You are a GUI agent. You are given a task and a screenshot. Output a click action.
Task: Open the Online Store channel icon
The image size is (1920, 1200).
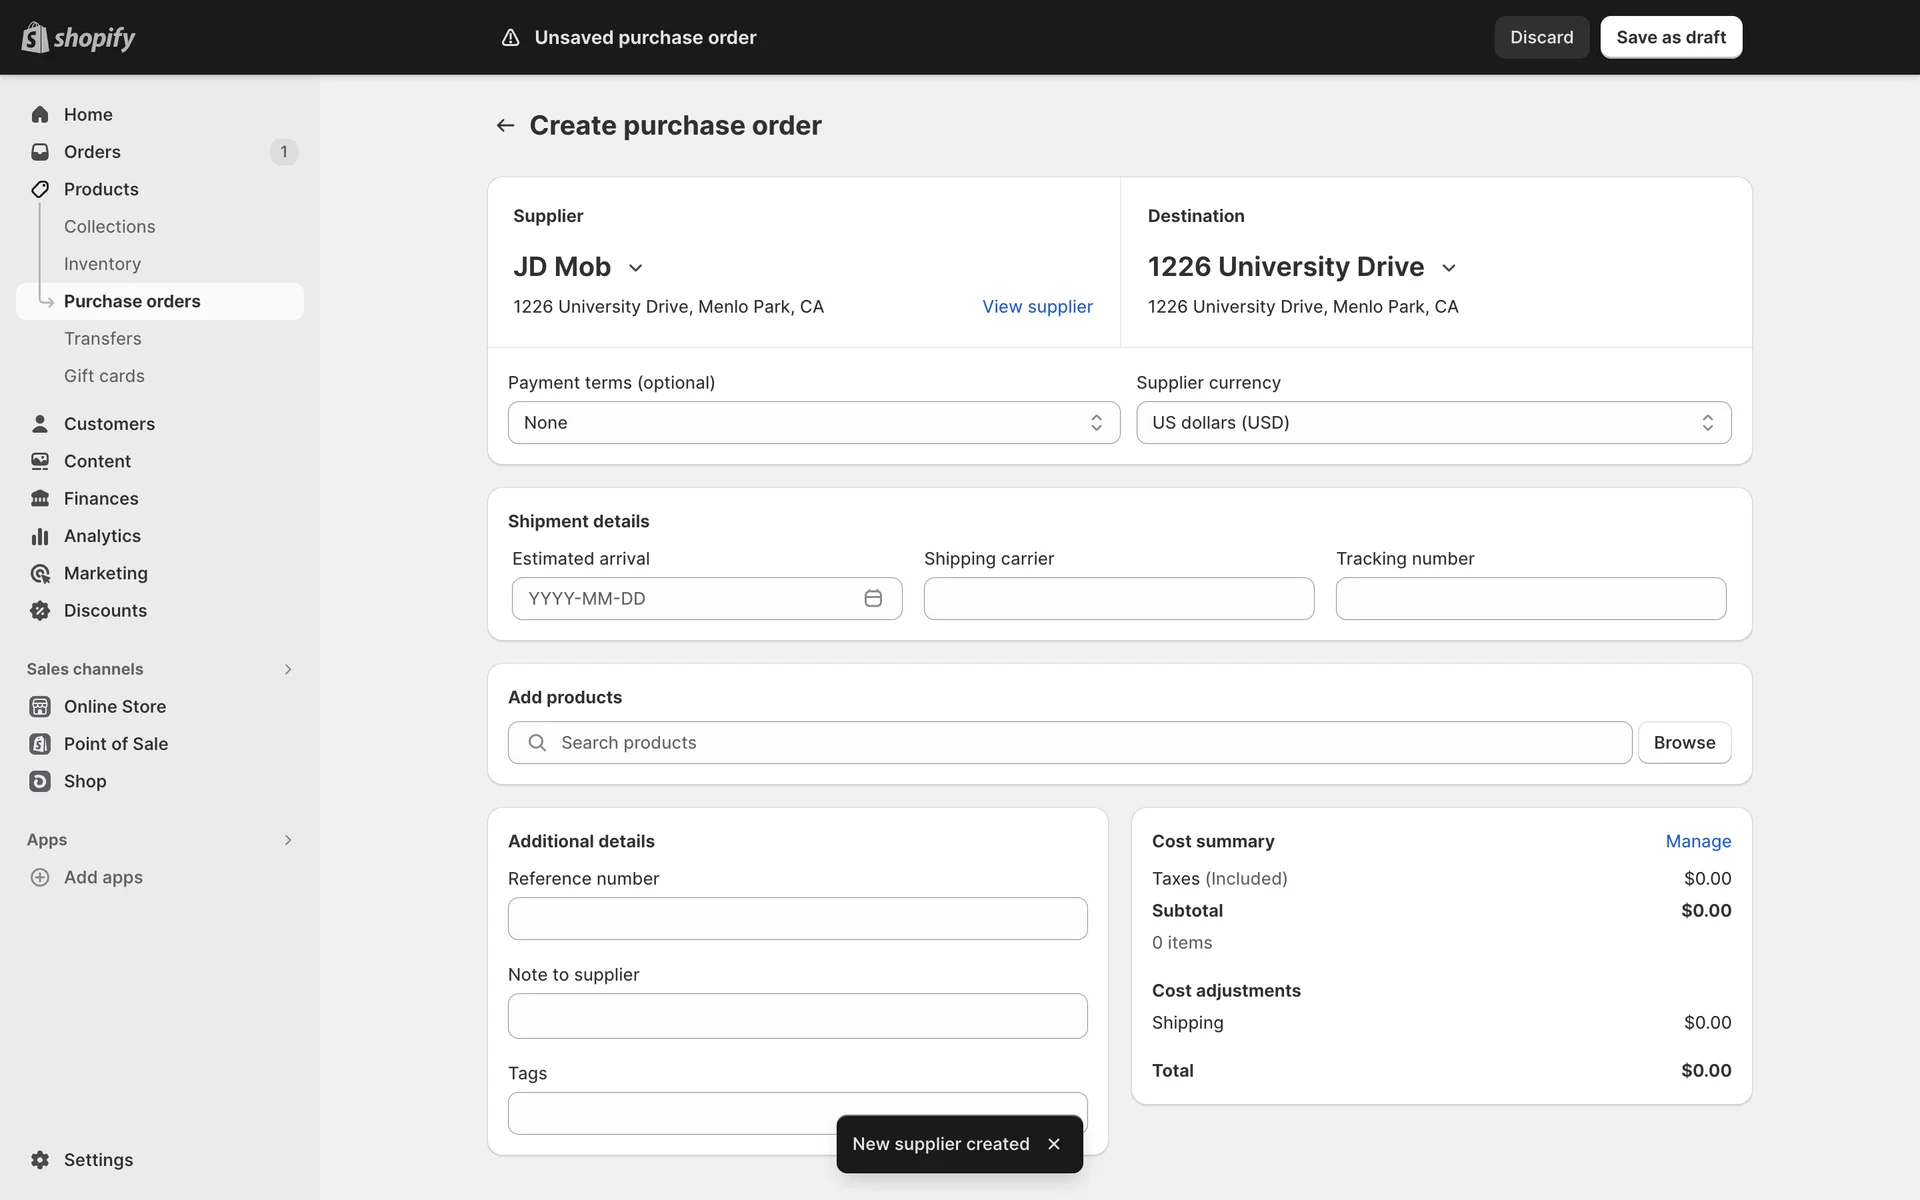40,706
